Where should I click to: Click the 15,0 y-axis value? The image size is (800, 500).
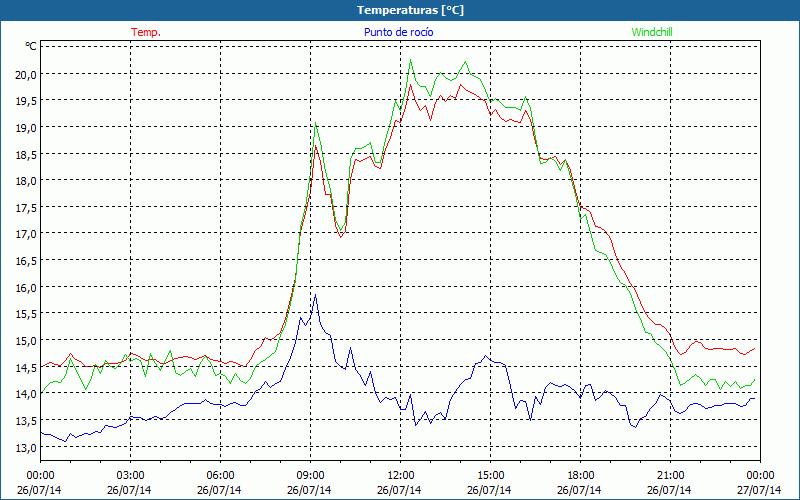(x=26, y=340)
